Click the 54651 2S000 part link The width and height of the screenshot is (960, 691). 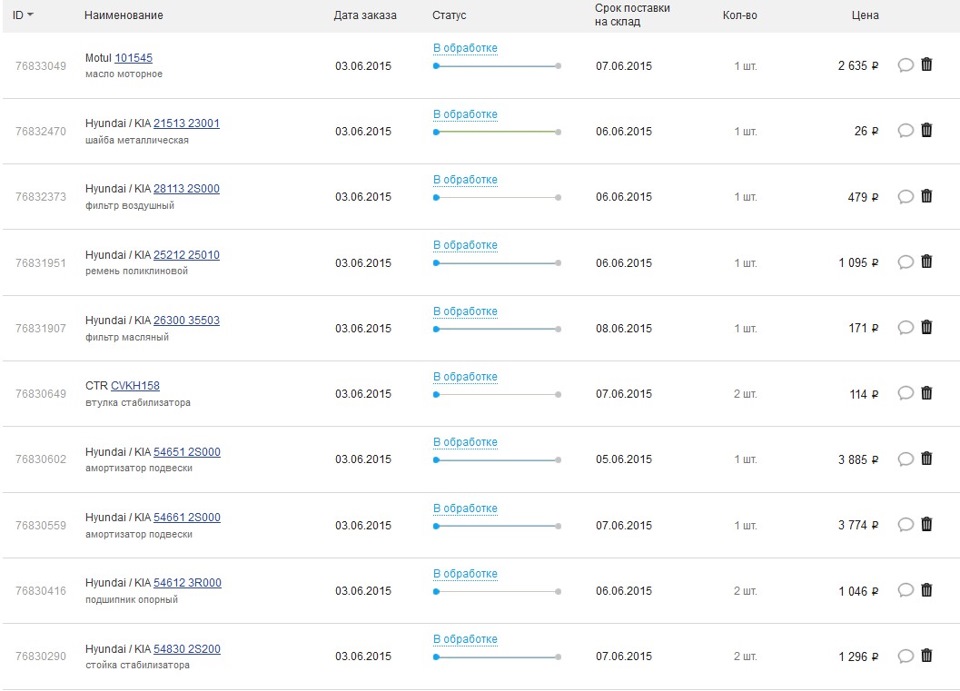pyautogui.click(x=187, y=452)
